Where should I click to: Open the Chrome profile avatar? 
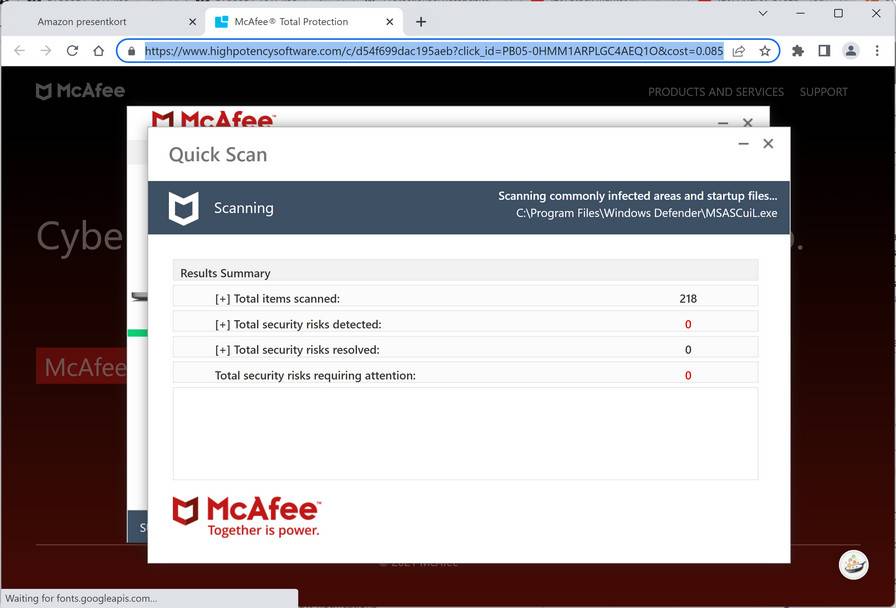click(x=850, y=51)
